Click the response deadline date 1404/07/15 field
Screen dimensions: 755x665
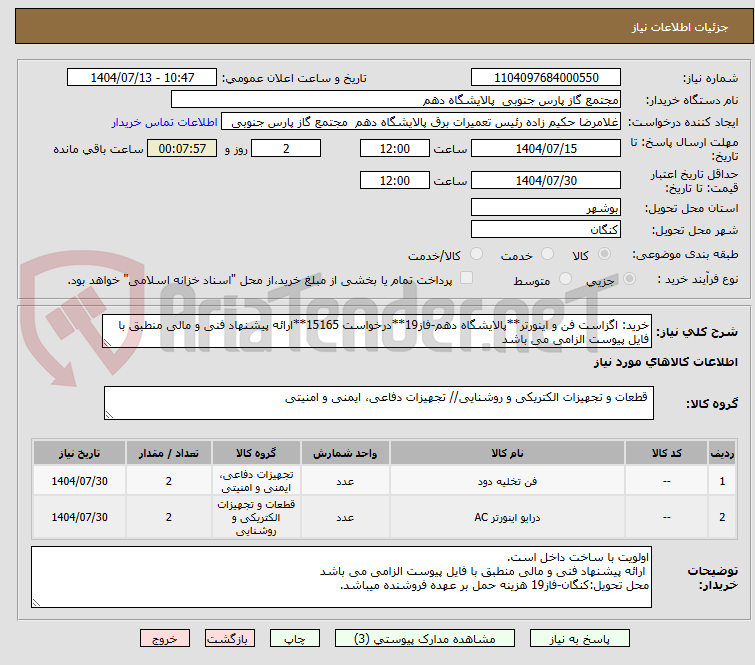pyautogui.click(x=546, y=148)
